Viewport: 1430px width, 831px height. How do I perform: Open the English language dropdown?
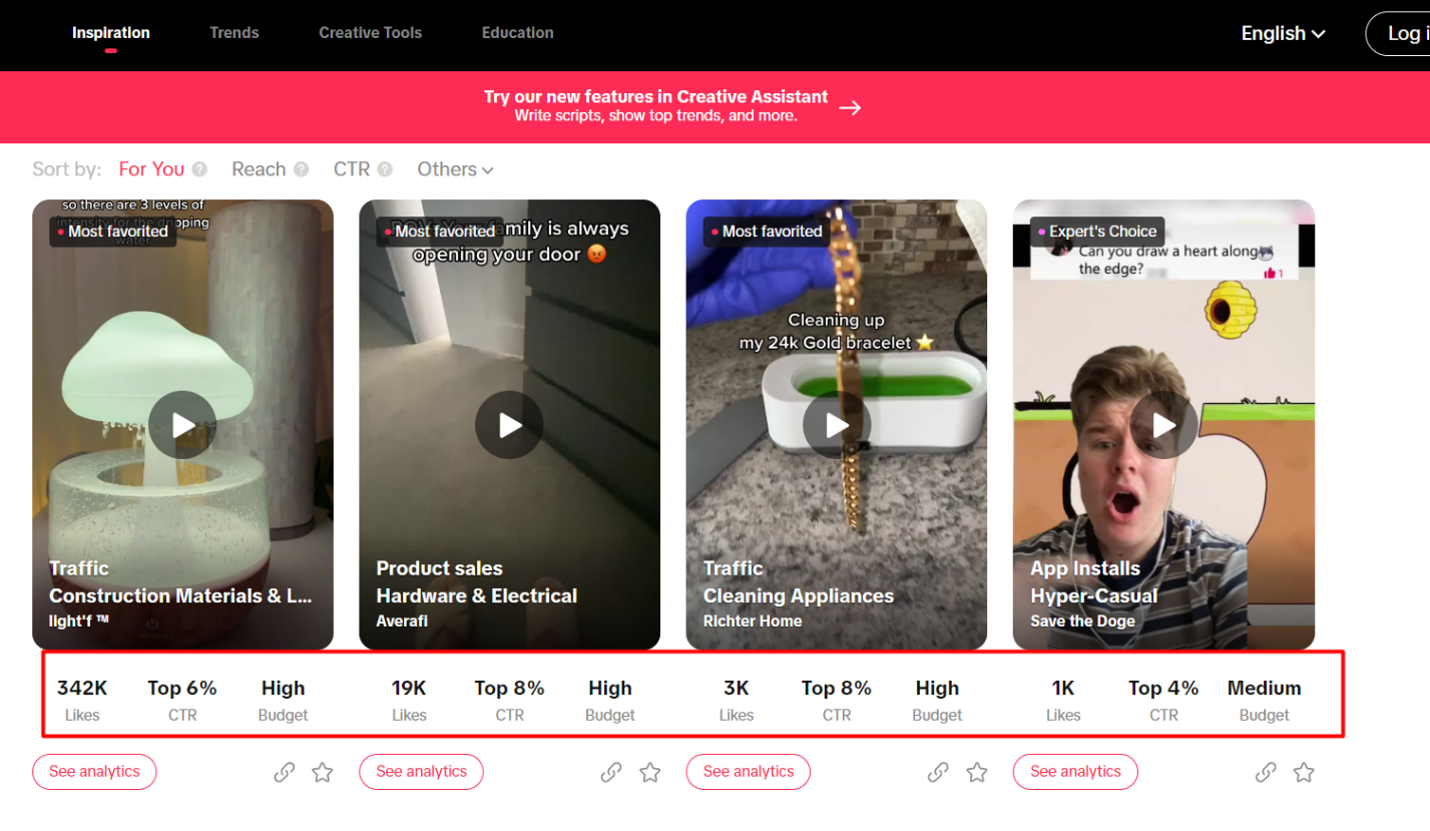point(1283,33)
